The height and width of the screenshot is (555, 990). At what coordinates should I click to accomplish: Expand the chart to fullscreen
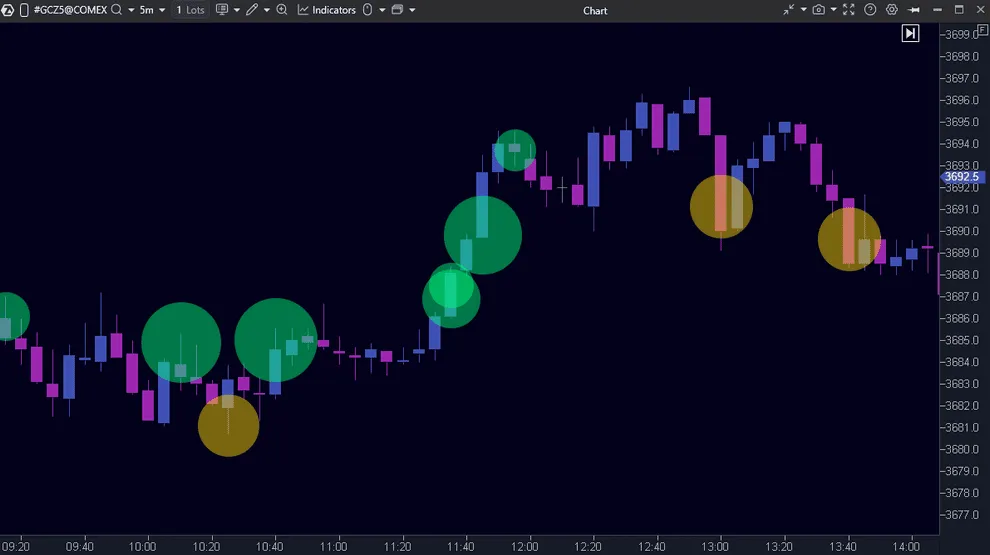pyautogui.click(x=849, y=10)
